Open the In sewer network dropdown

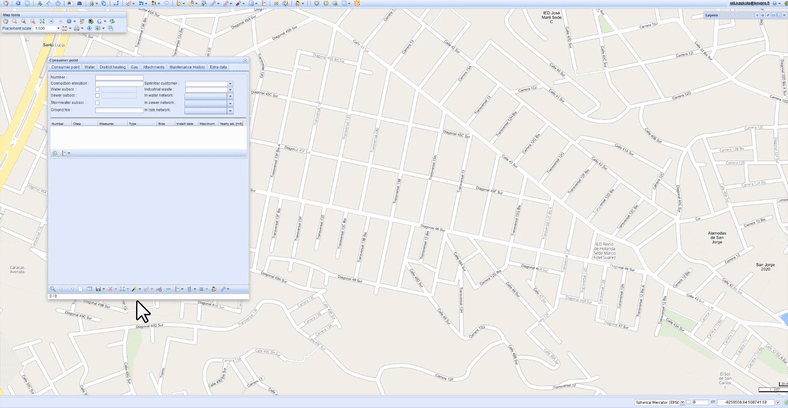[x=230, y=104]
